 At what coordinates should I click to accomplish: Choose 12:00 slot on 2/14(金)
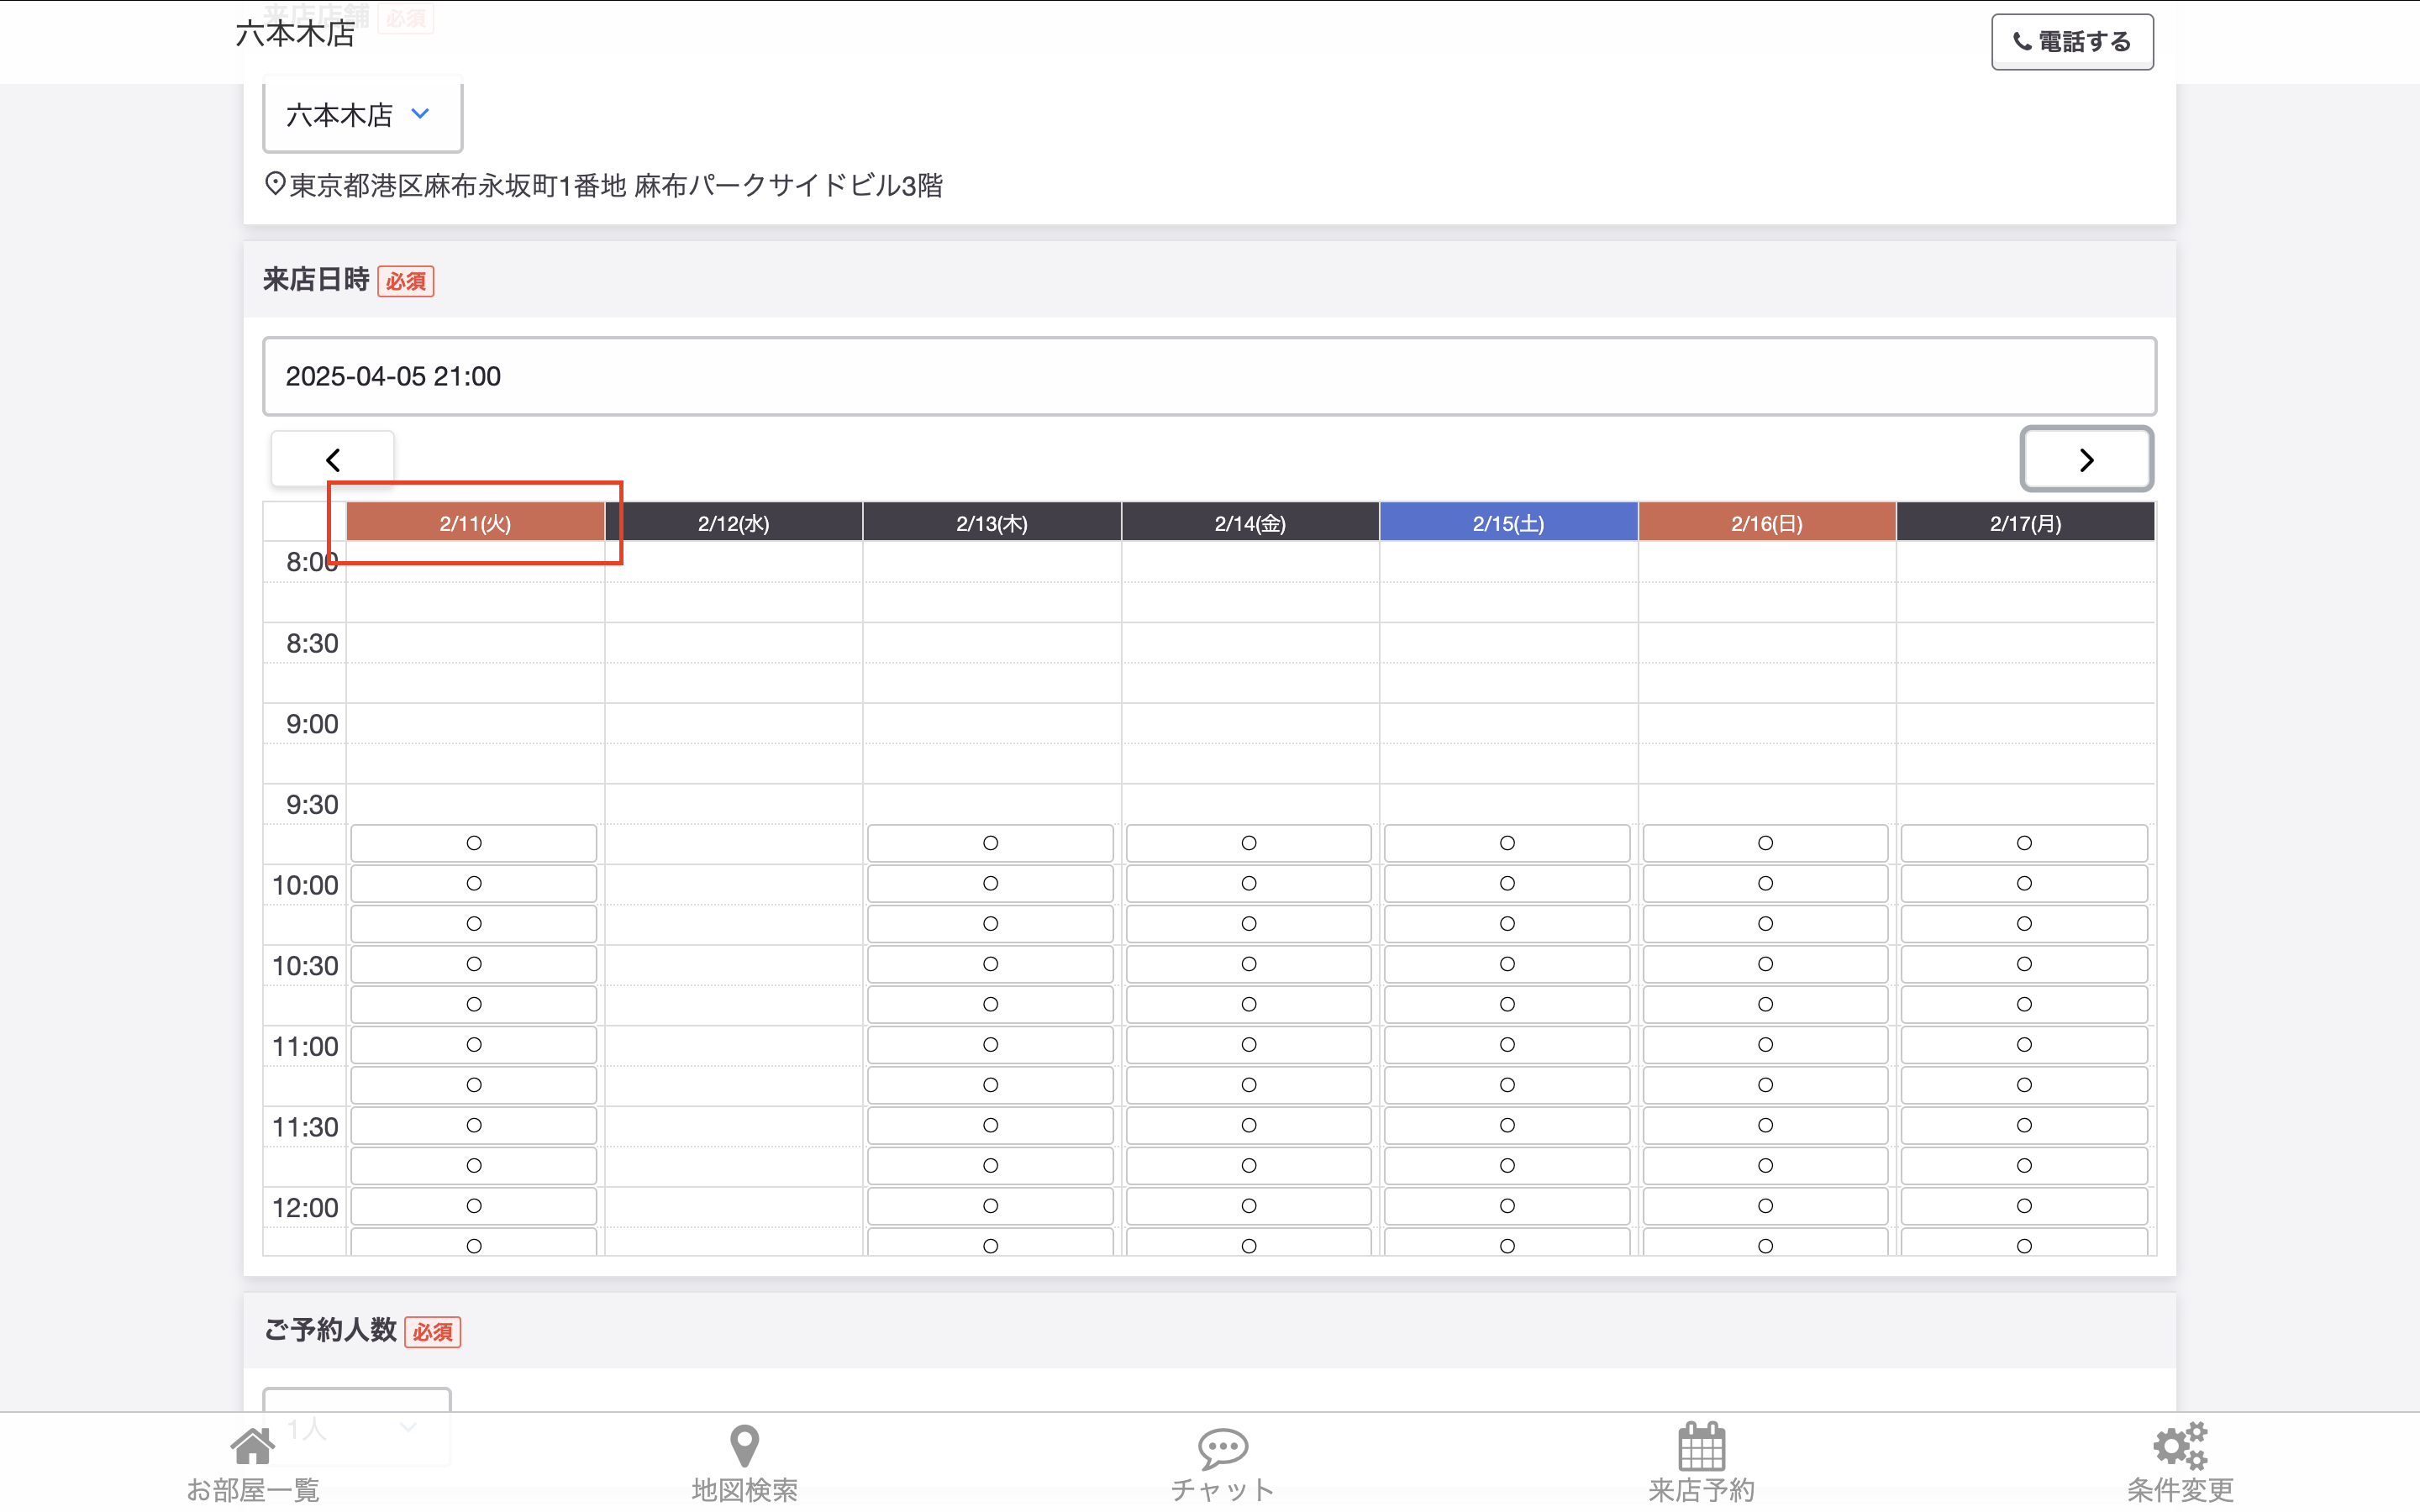tap(1249, 1206)
